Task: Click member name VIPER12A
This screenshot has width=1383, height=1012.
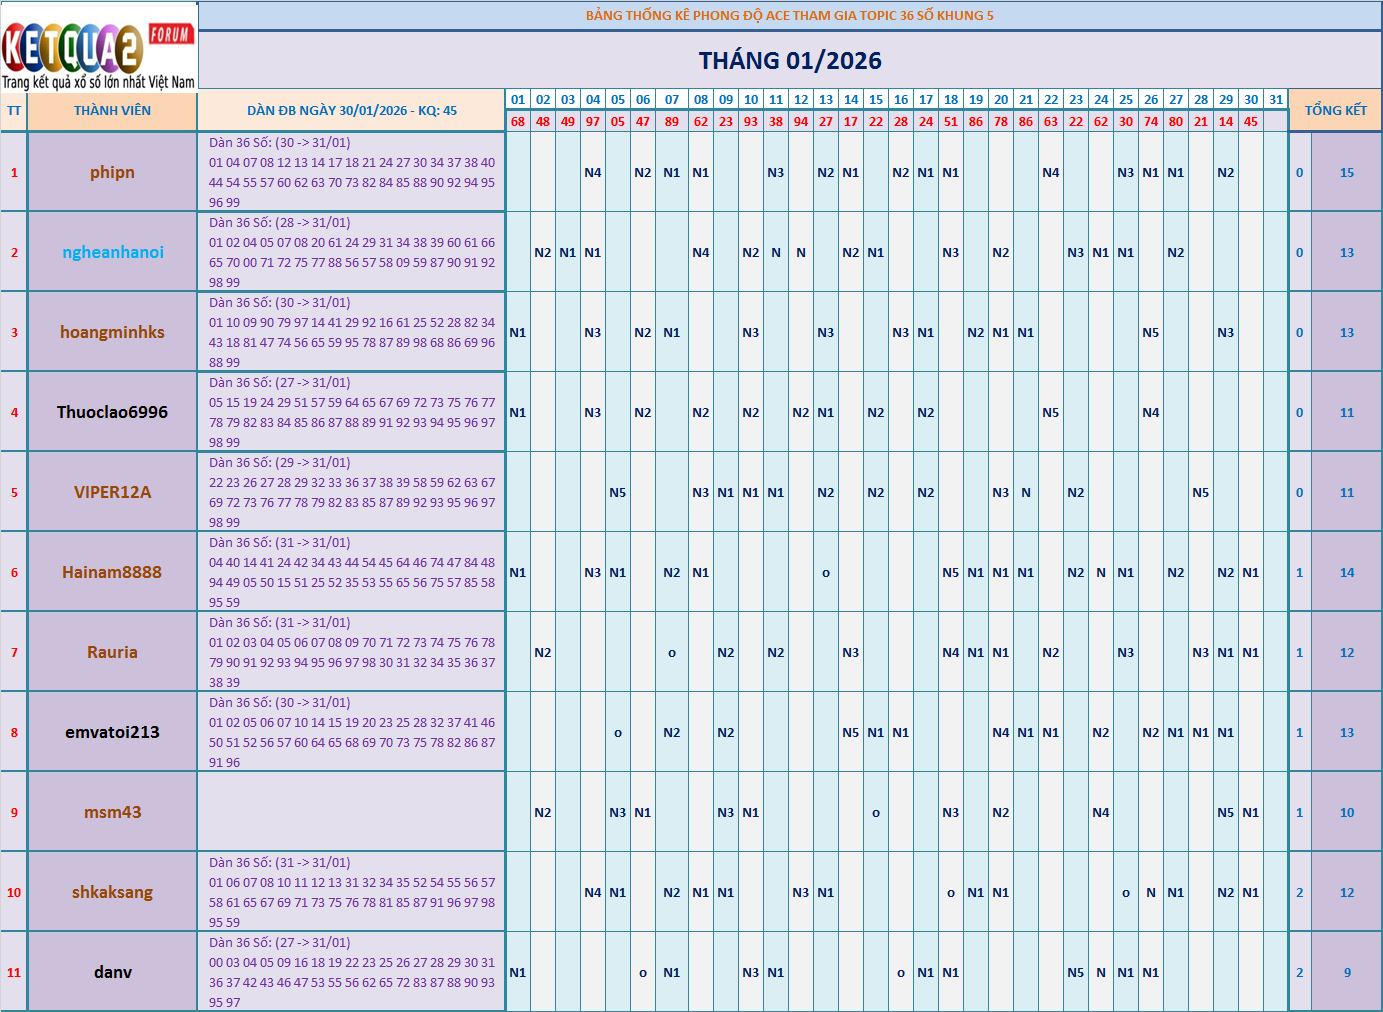Action: 112,492
